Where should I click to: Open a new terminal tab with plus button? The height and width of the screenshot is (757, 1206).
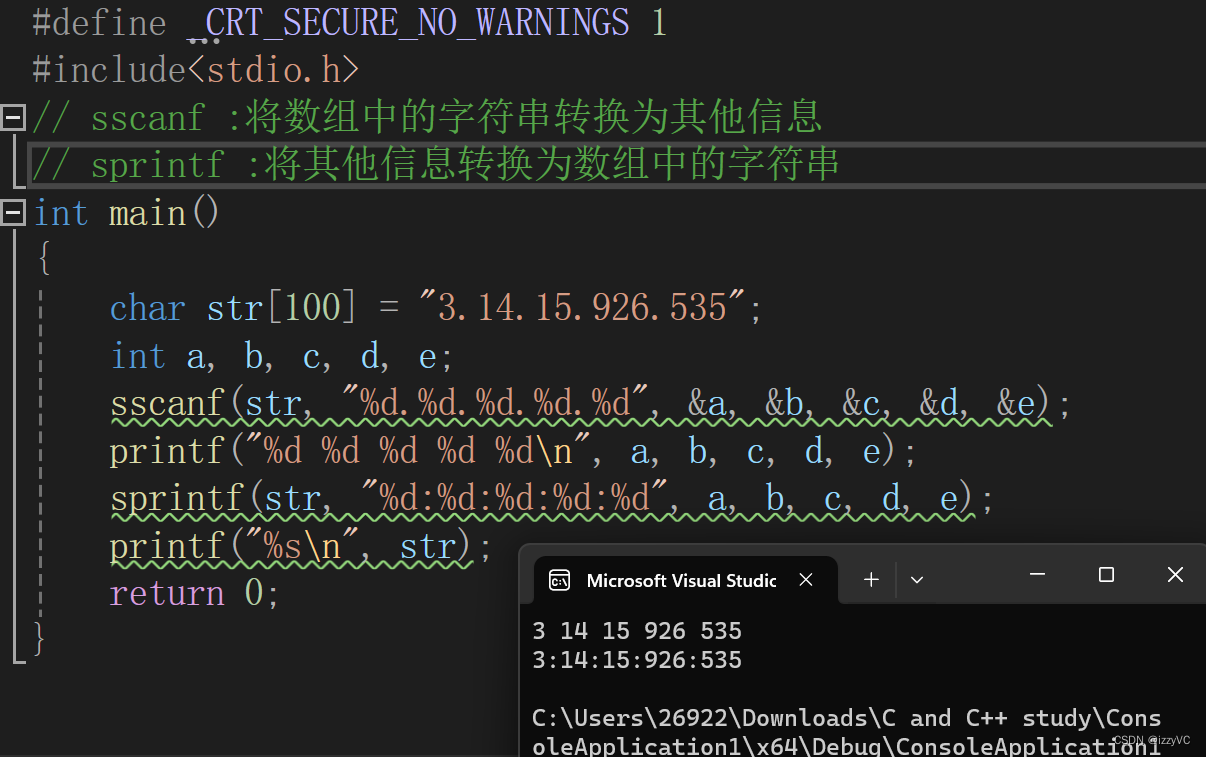pyautogui.click(x=870, y=579)
